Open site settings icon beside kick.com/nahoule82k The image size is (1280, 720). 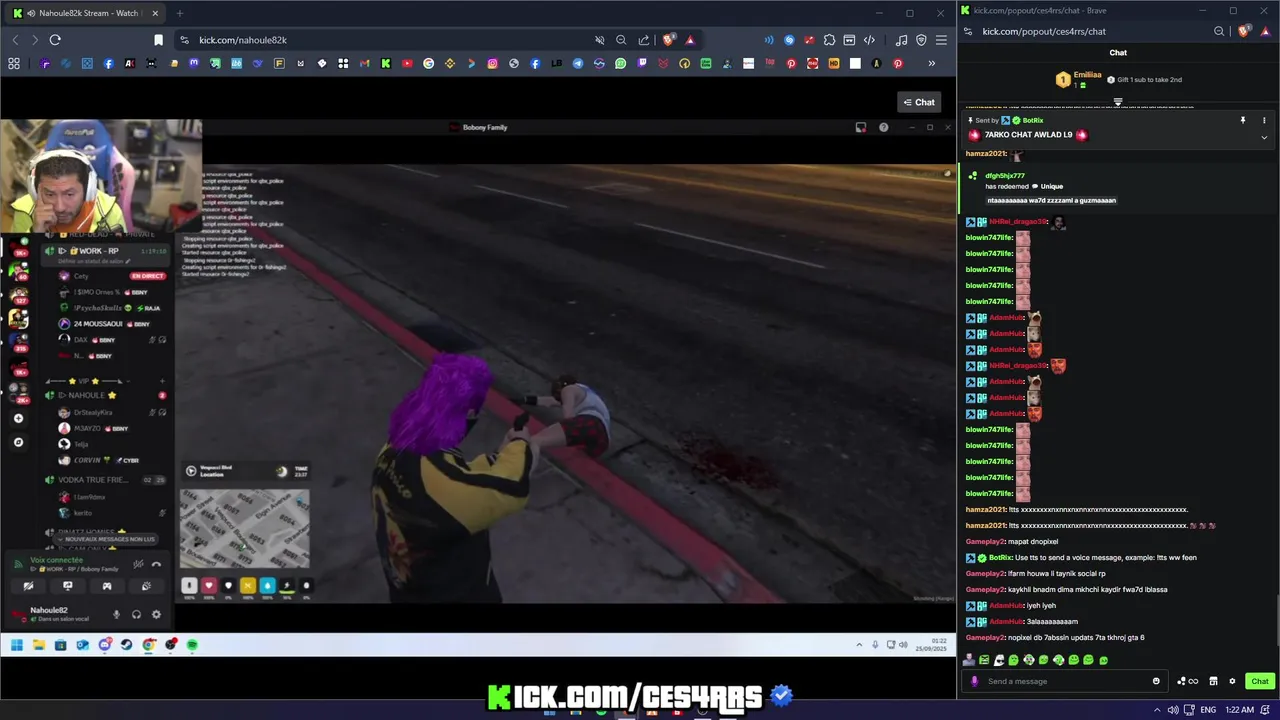click(x=184, y=40)
